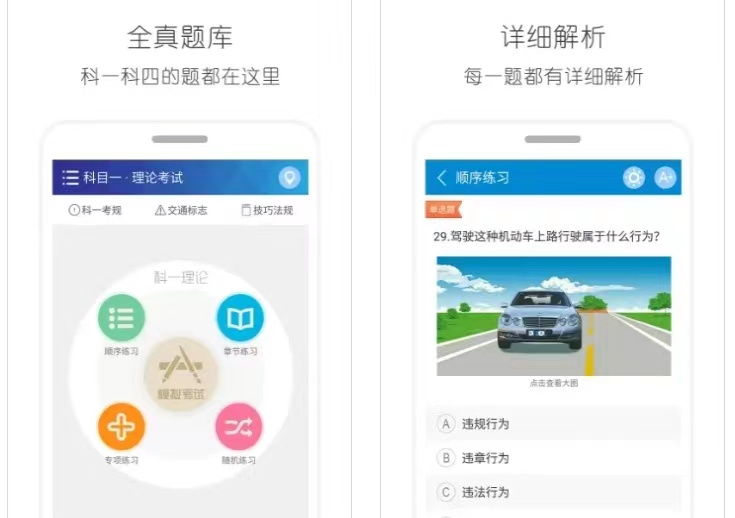This screenshot has height=518, width=735.
Task: Select answer A 违规行为
Action: click(553, 424)
